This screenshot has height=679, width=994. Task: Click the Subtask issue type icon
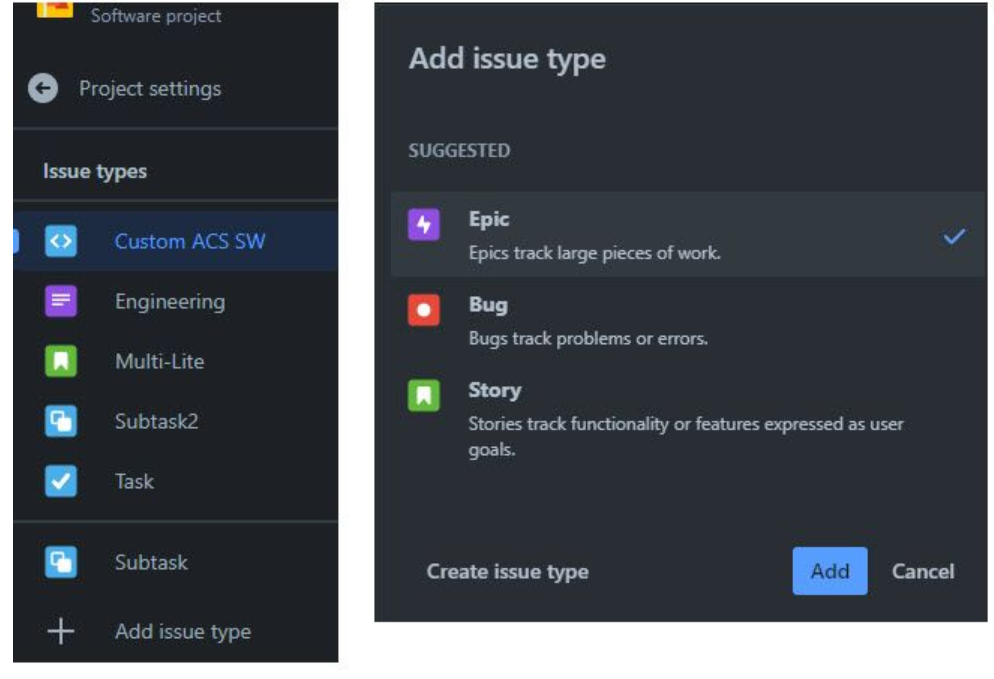pos(61,562)
